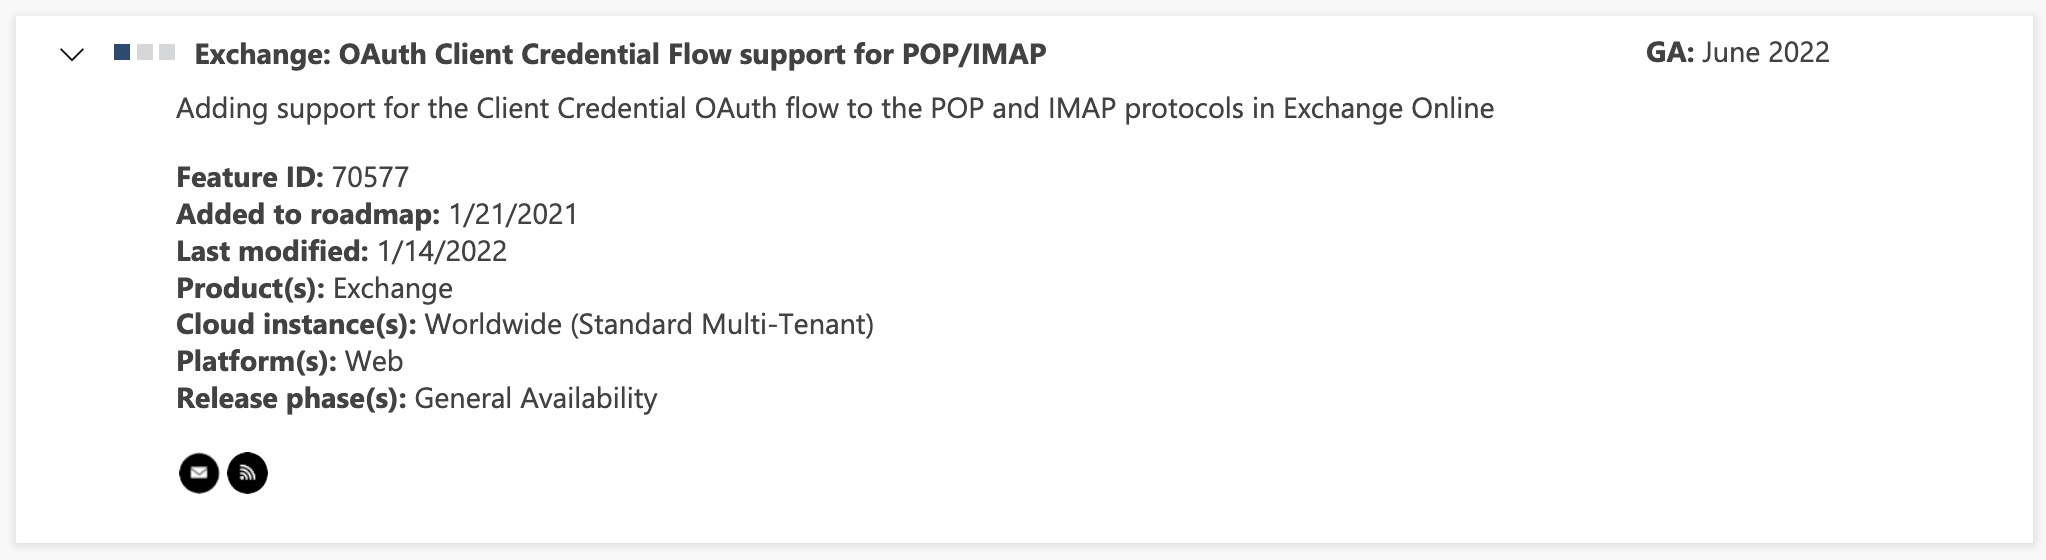
Task: Click 'Worldwide (Standard Multi-Tenant)' value
Action: pyautogui.click(x=649, y=324)
